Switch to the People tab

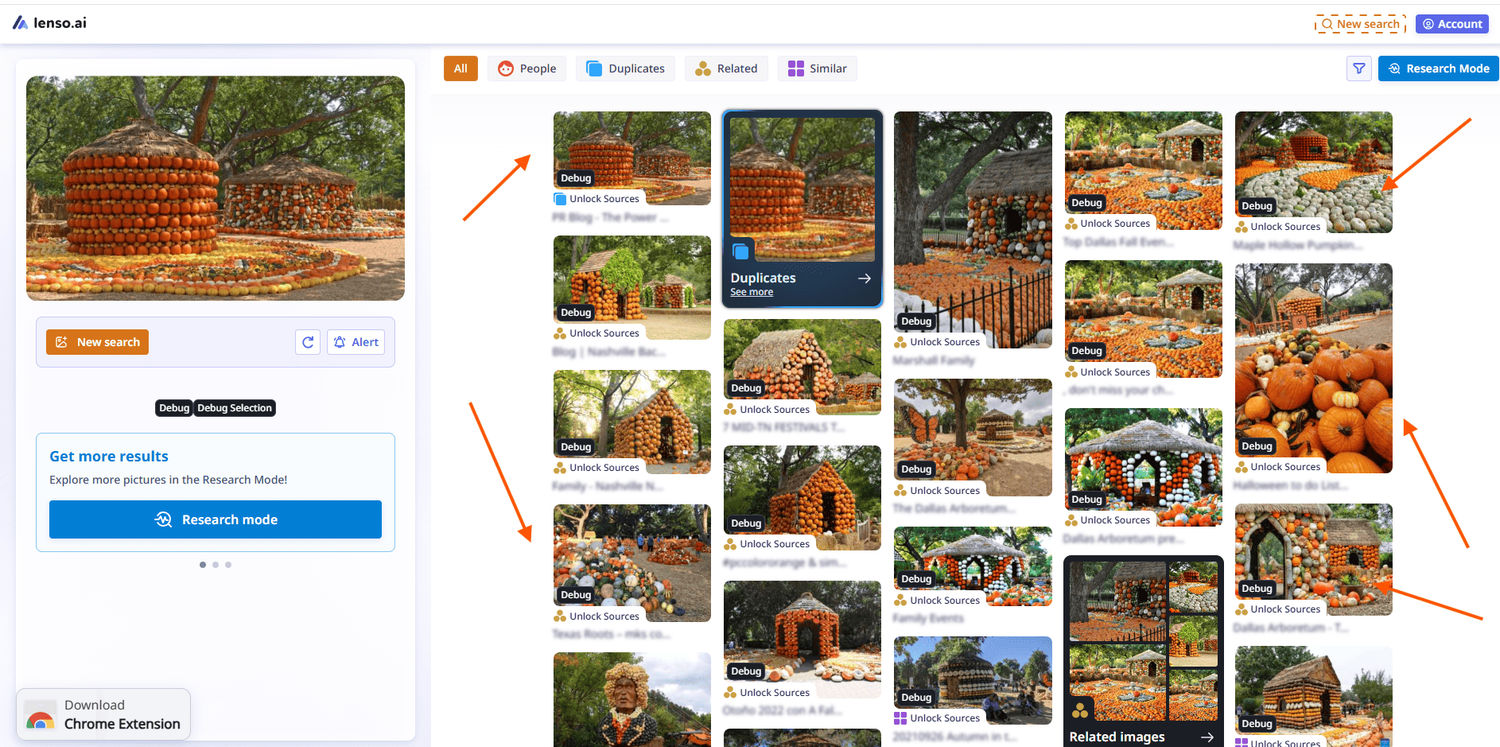(x=527, y=69)
